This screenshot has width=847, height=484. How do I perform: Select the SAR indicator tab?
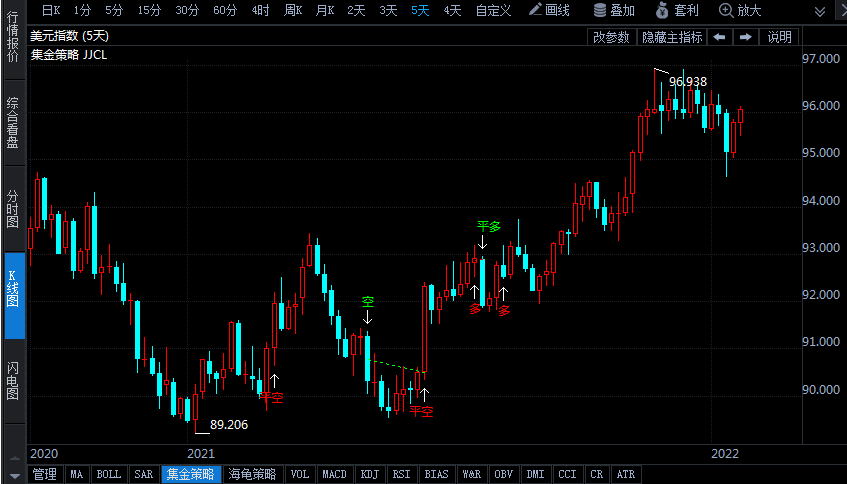(144, 474)
